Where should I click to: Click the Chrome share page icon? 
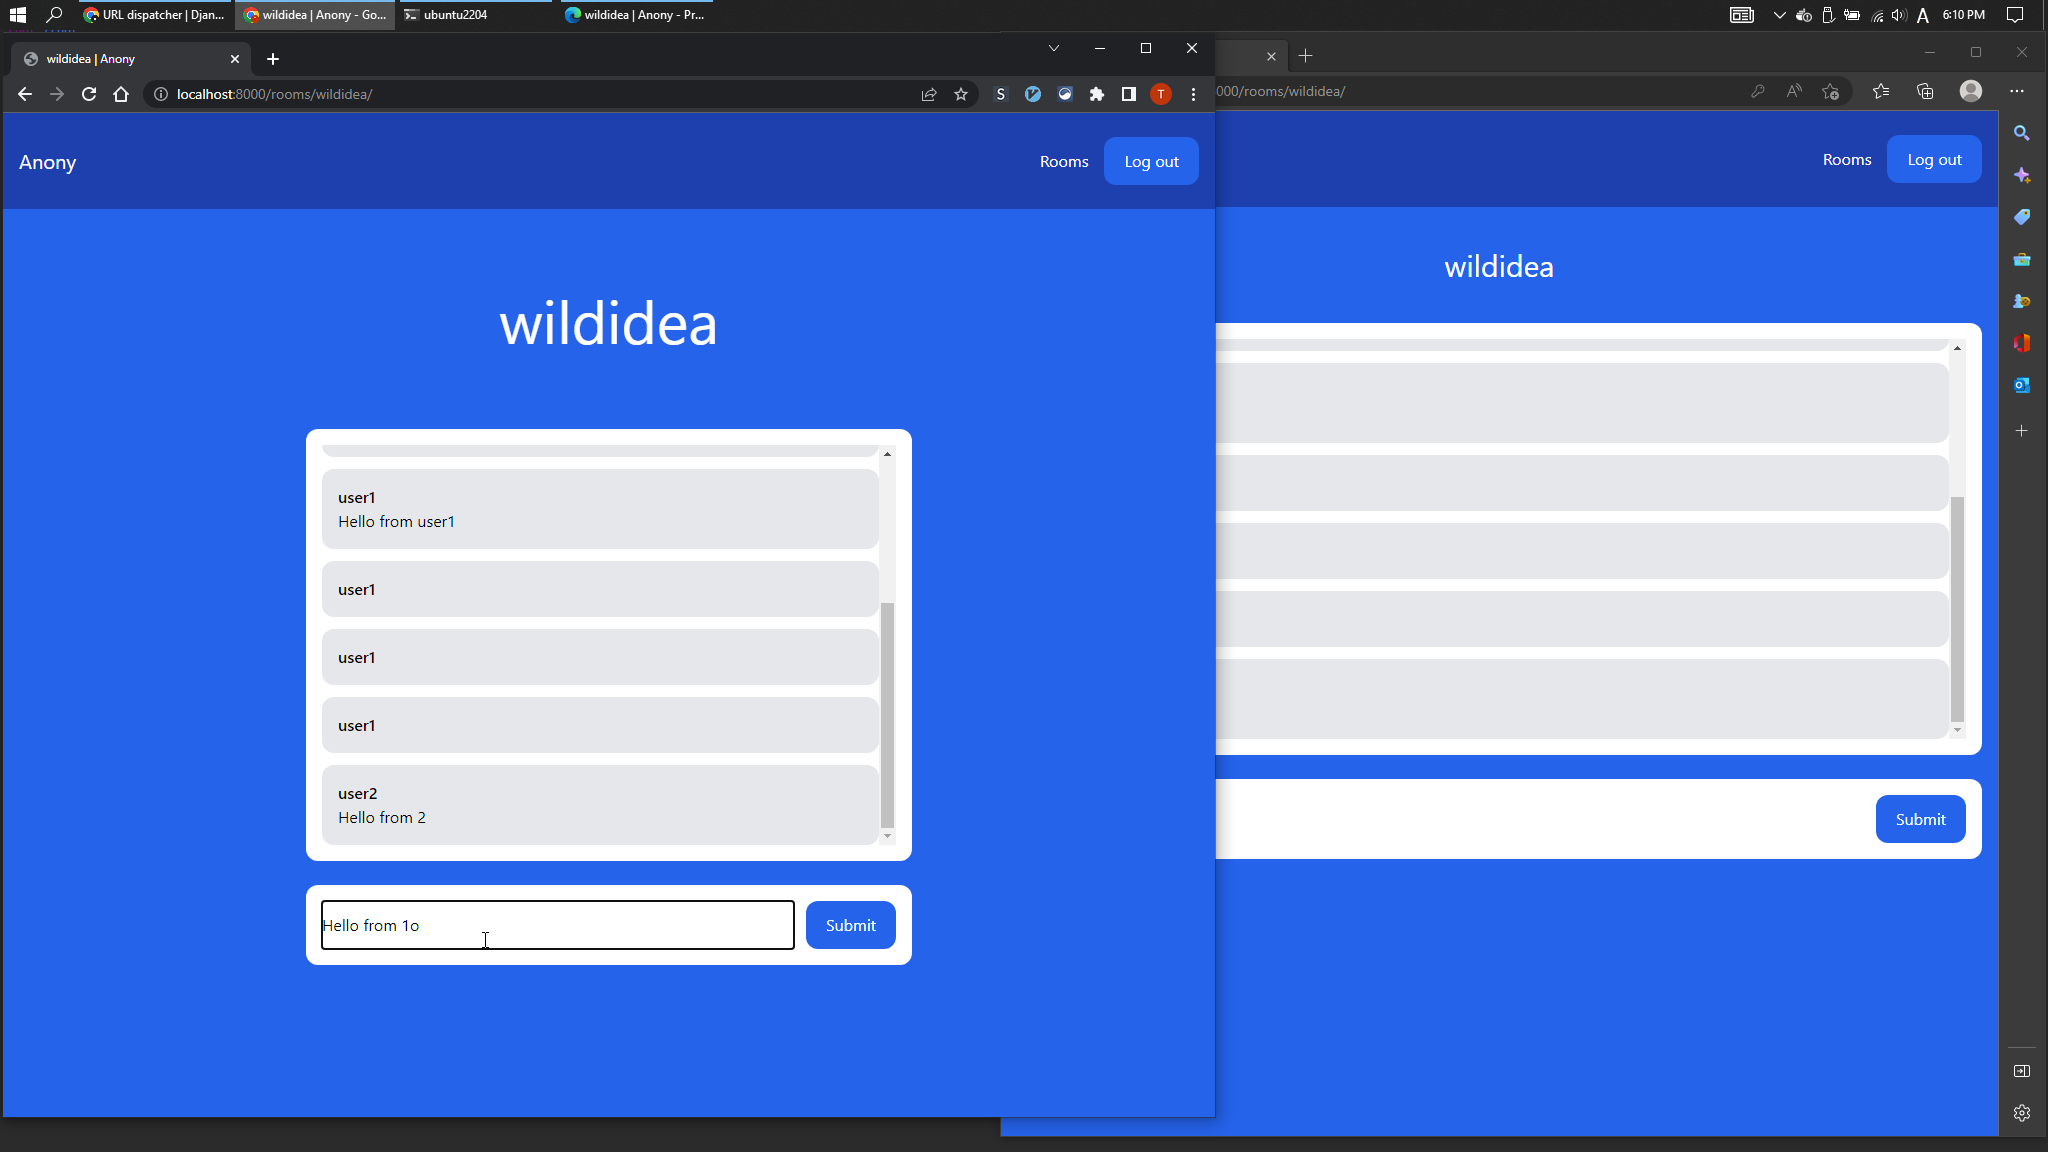(x=929, y=94)
